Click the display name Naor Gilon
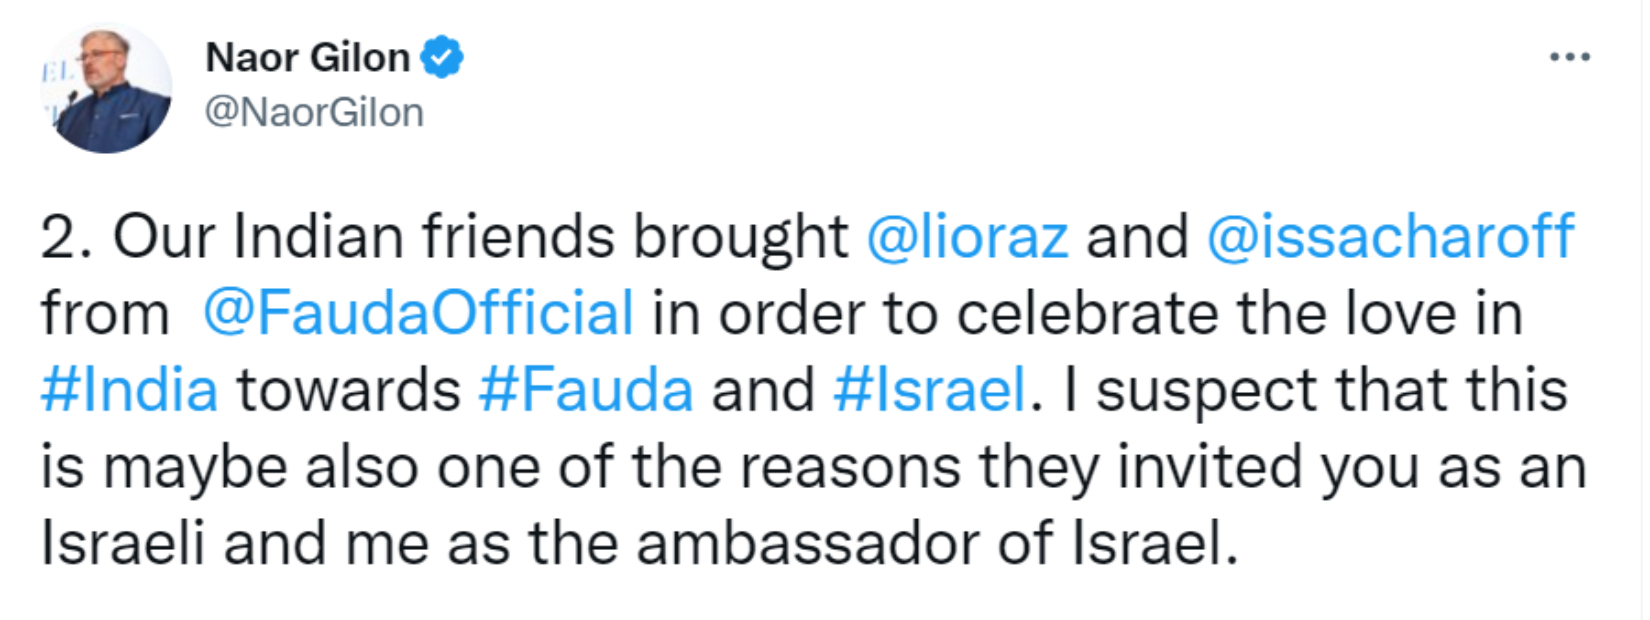 [x=307, y=58]
